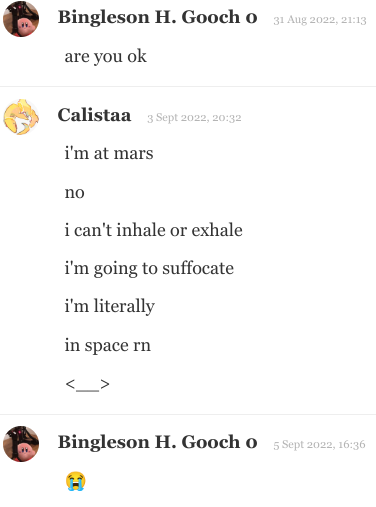This screenshot has height=507, width=376.
Task: Click the "<__>" emoticon message
Action: coord(87,384)
